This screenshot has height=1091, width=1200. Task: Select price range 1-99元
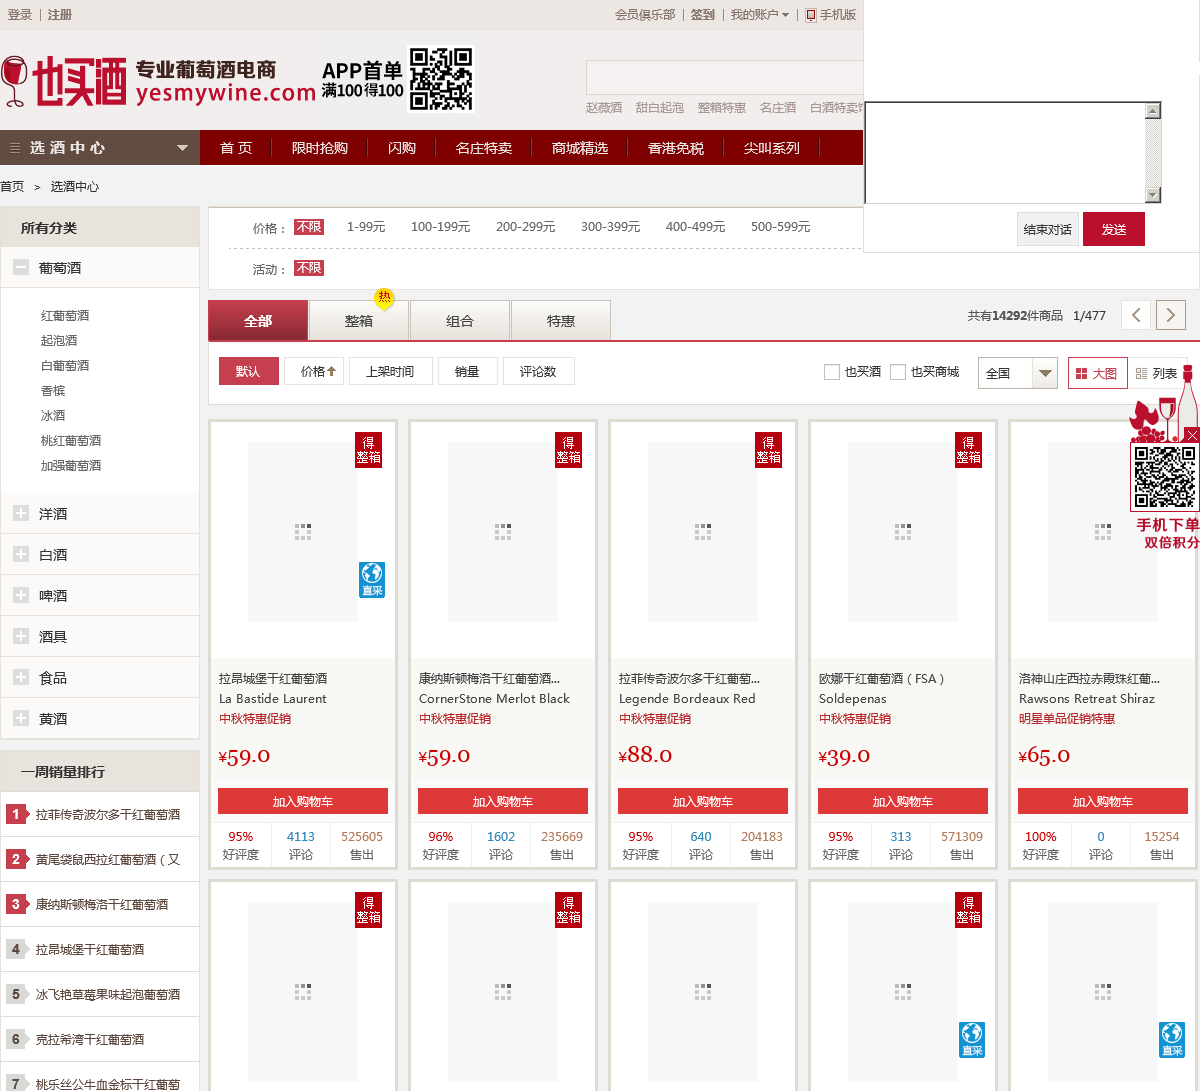366,227
